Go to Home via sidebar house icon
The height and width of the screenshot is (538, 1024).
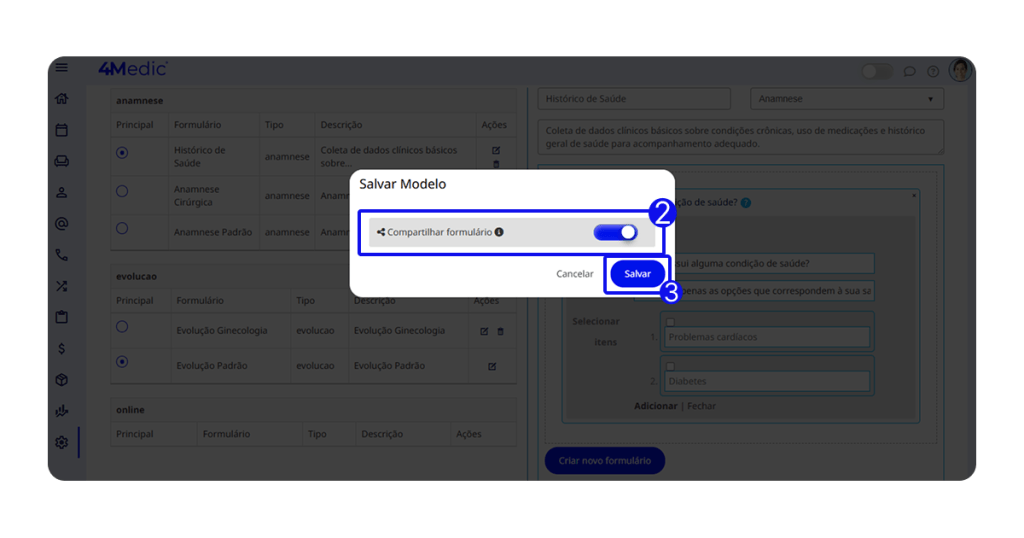pyautogui.click(x=62, y=99)
